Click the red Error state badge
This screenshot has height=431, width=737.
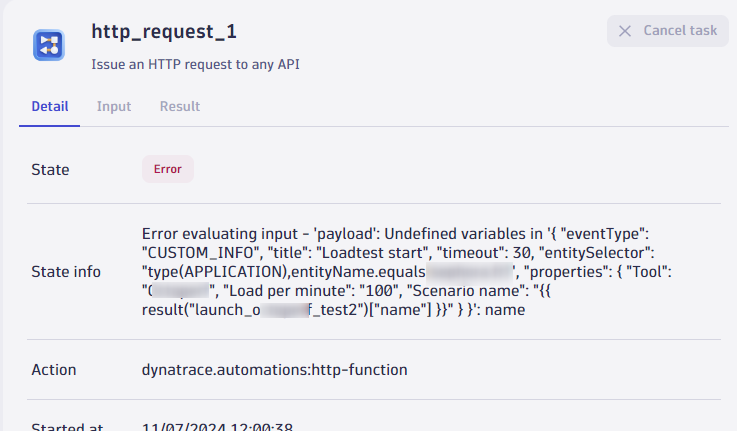pos(167,169)
